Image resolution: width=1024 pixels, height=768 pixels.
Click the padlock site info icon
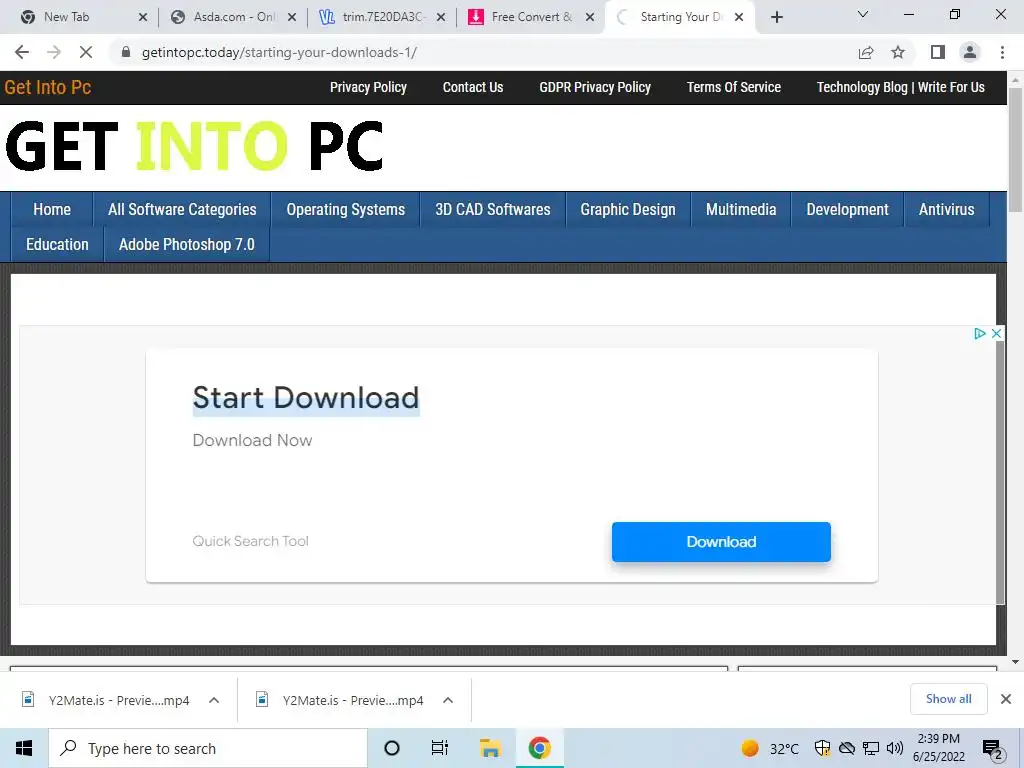126,52
